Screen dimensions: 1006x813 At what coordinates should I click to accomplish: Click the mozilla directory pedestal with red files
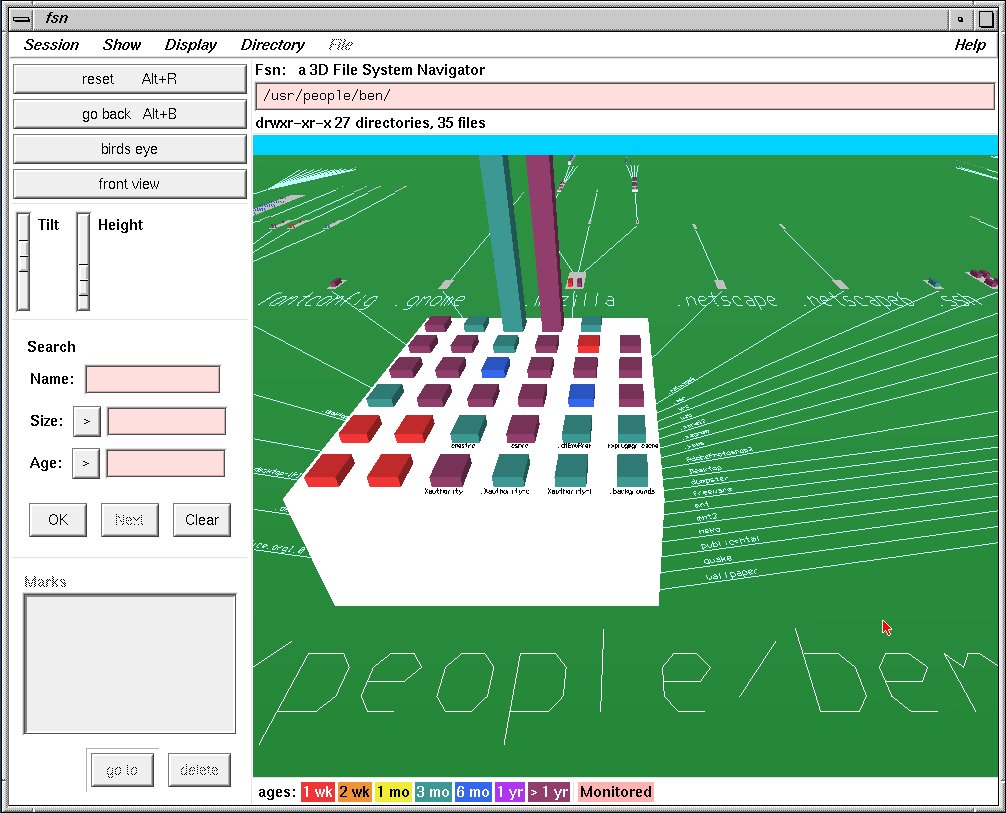click(x=575, y=279)
